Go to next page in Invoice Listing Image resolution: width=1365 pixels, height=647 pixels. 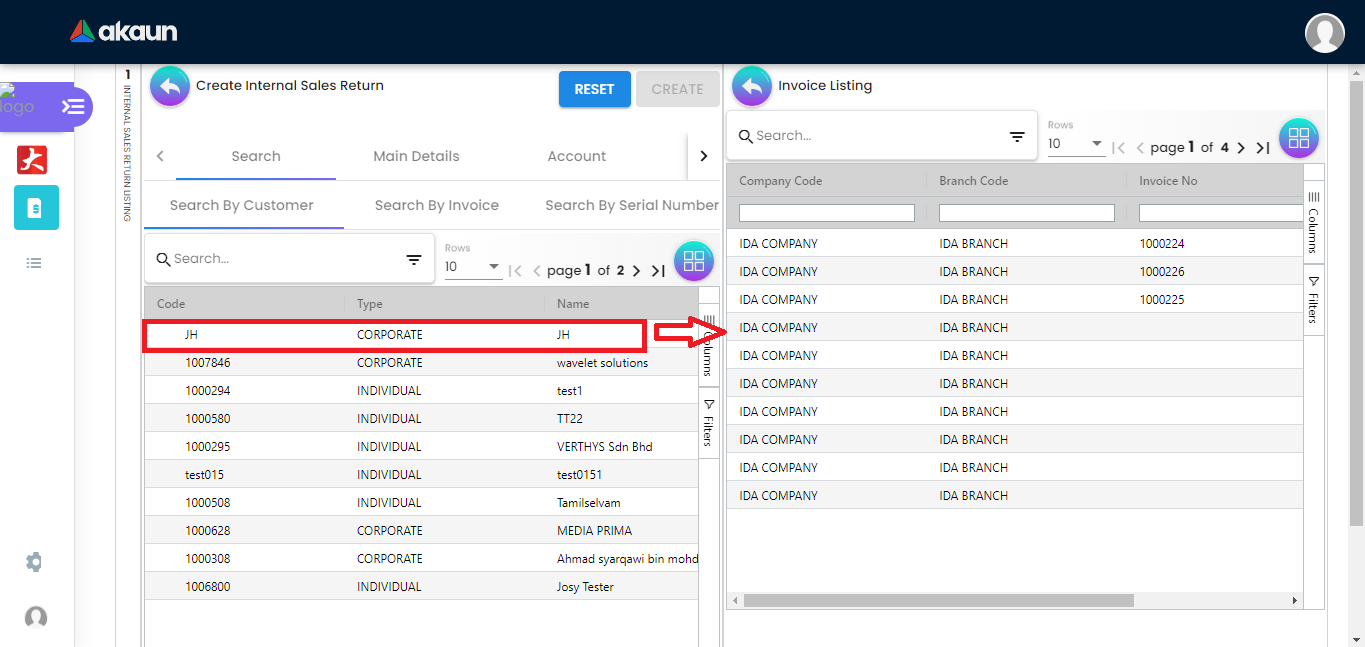1241,148
